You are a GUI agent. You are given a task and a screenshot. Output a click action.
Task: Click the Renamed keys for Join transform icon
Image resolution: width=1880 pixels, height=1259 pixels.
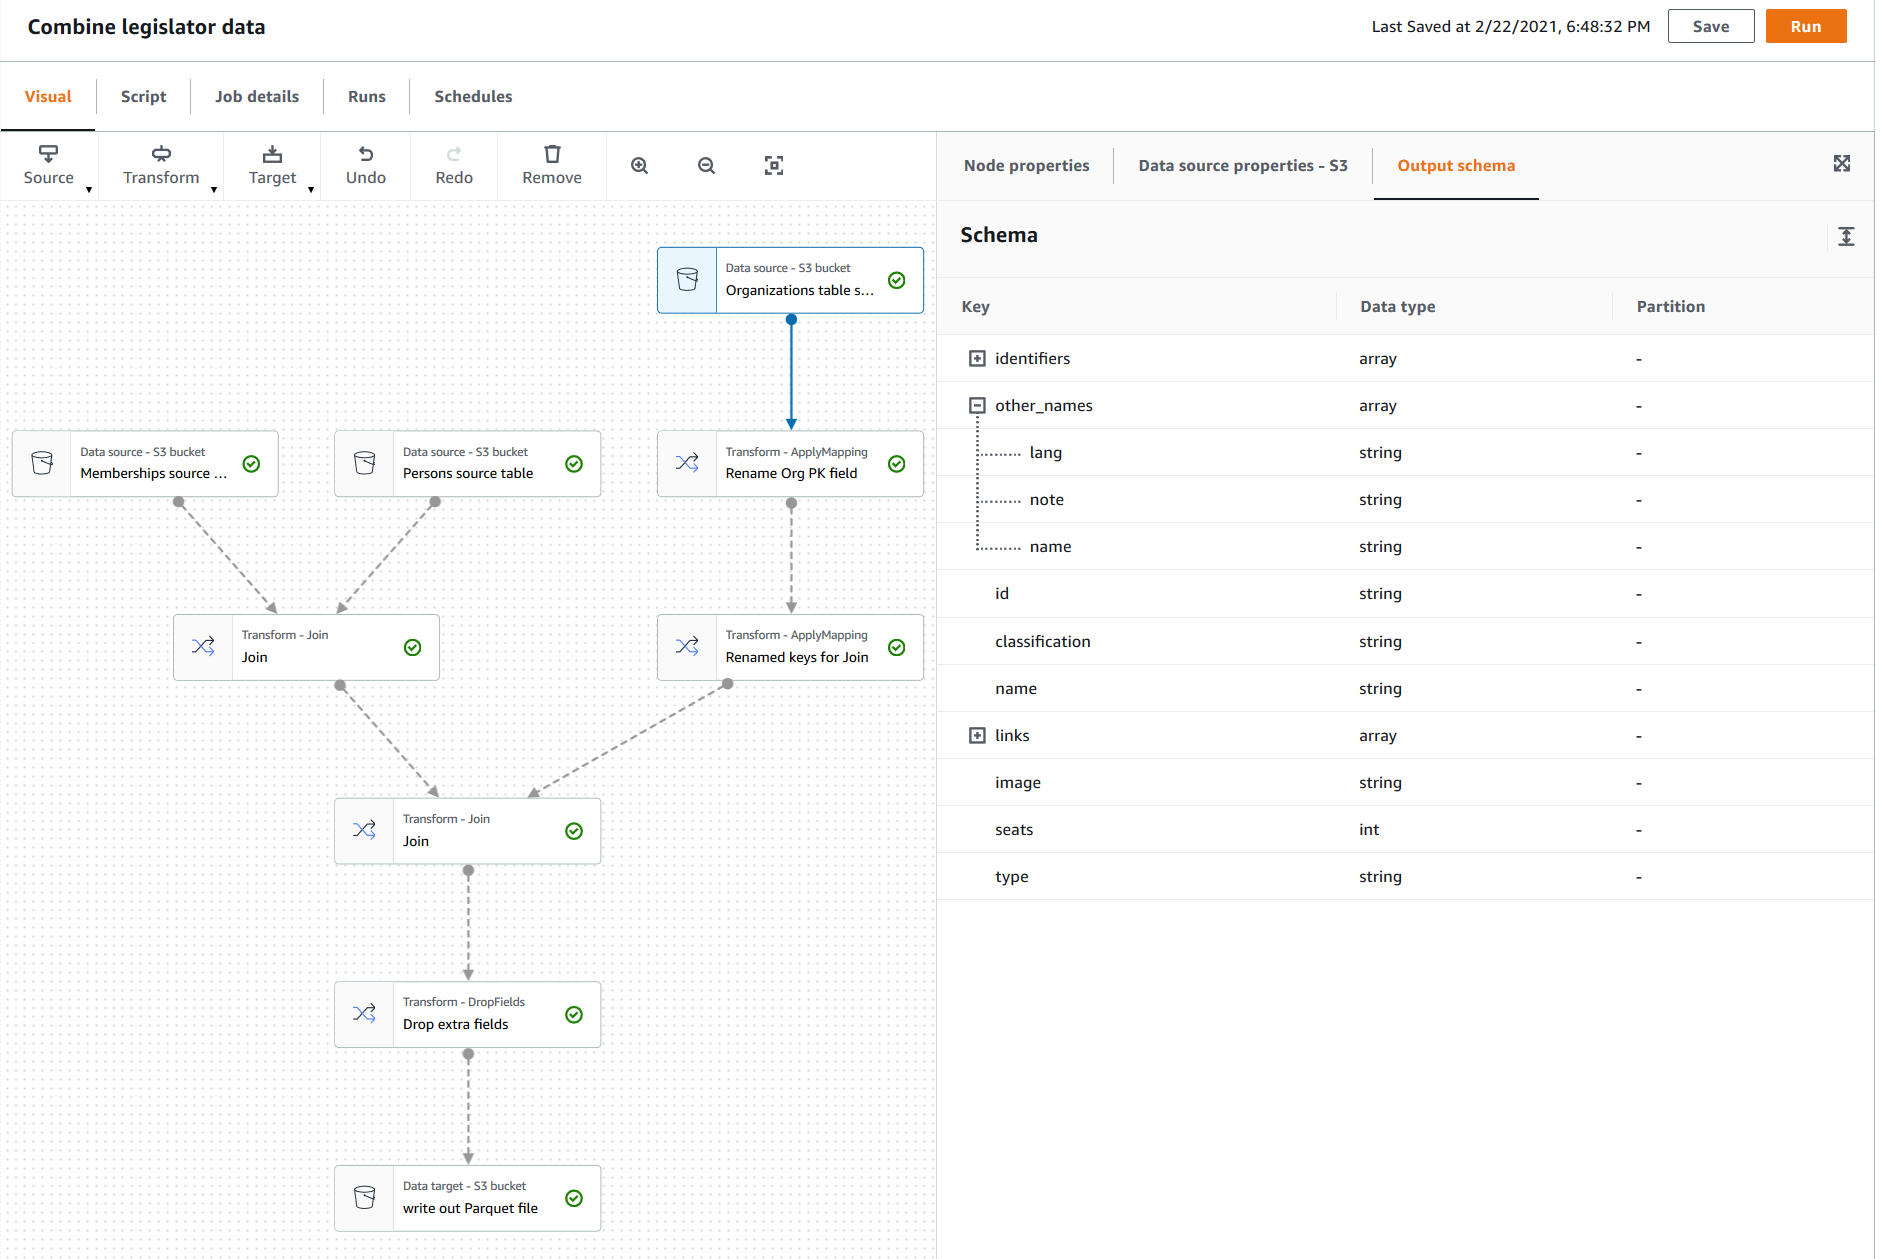(687, 646)
